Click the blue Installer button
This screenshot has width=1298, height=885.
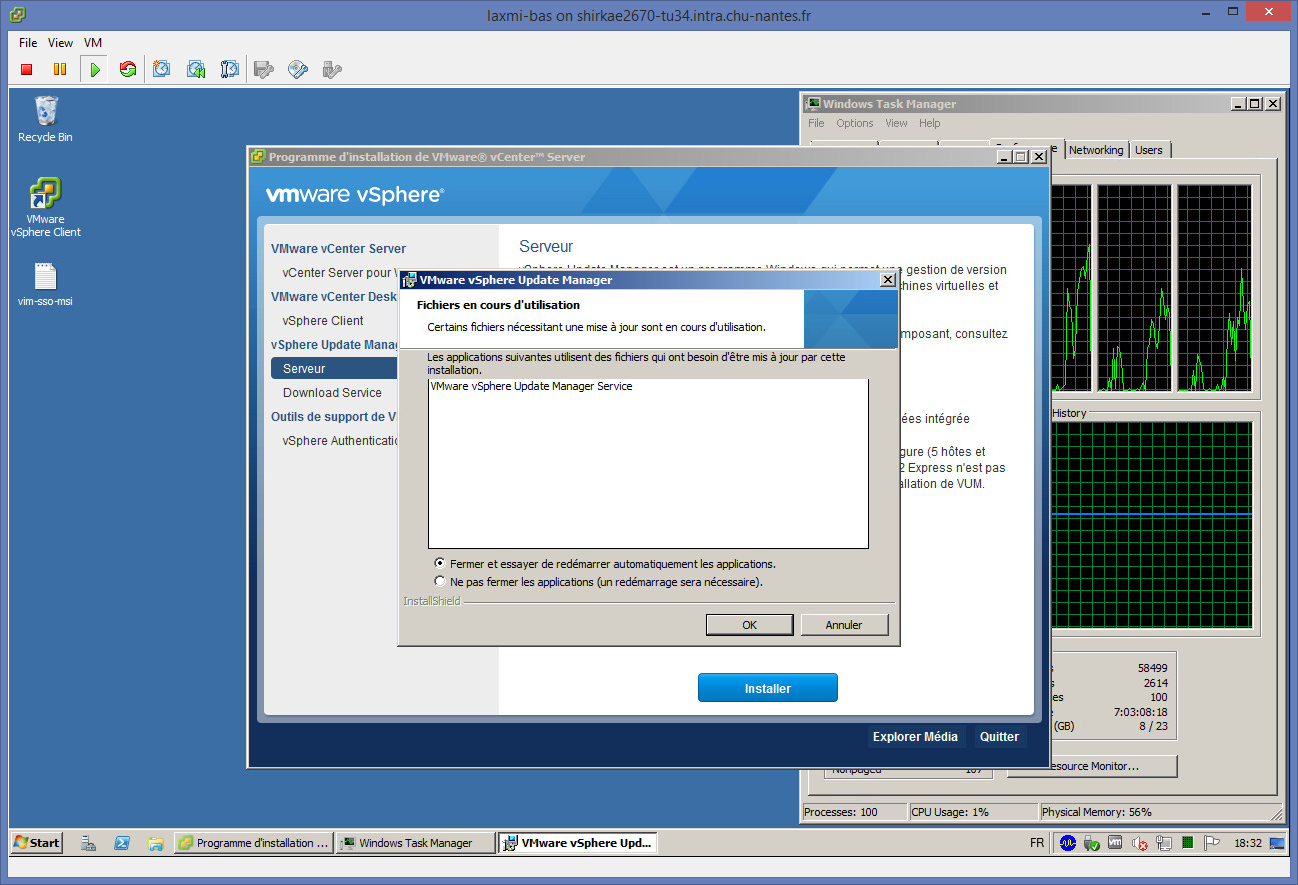coord(768,688)
